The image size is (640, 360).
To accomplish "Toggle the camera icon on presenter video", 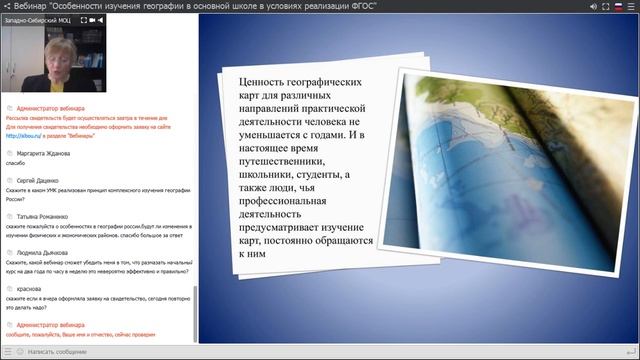I will tap(92, 20).
